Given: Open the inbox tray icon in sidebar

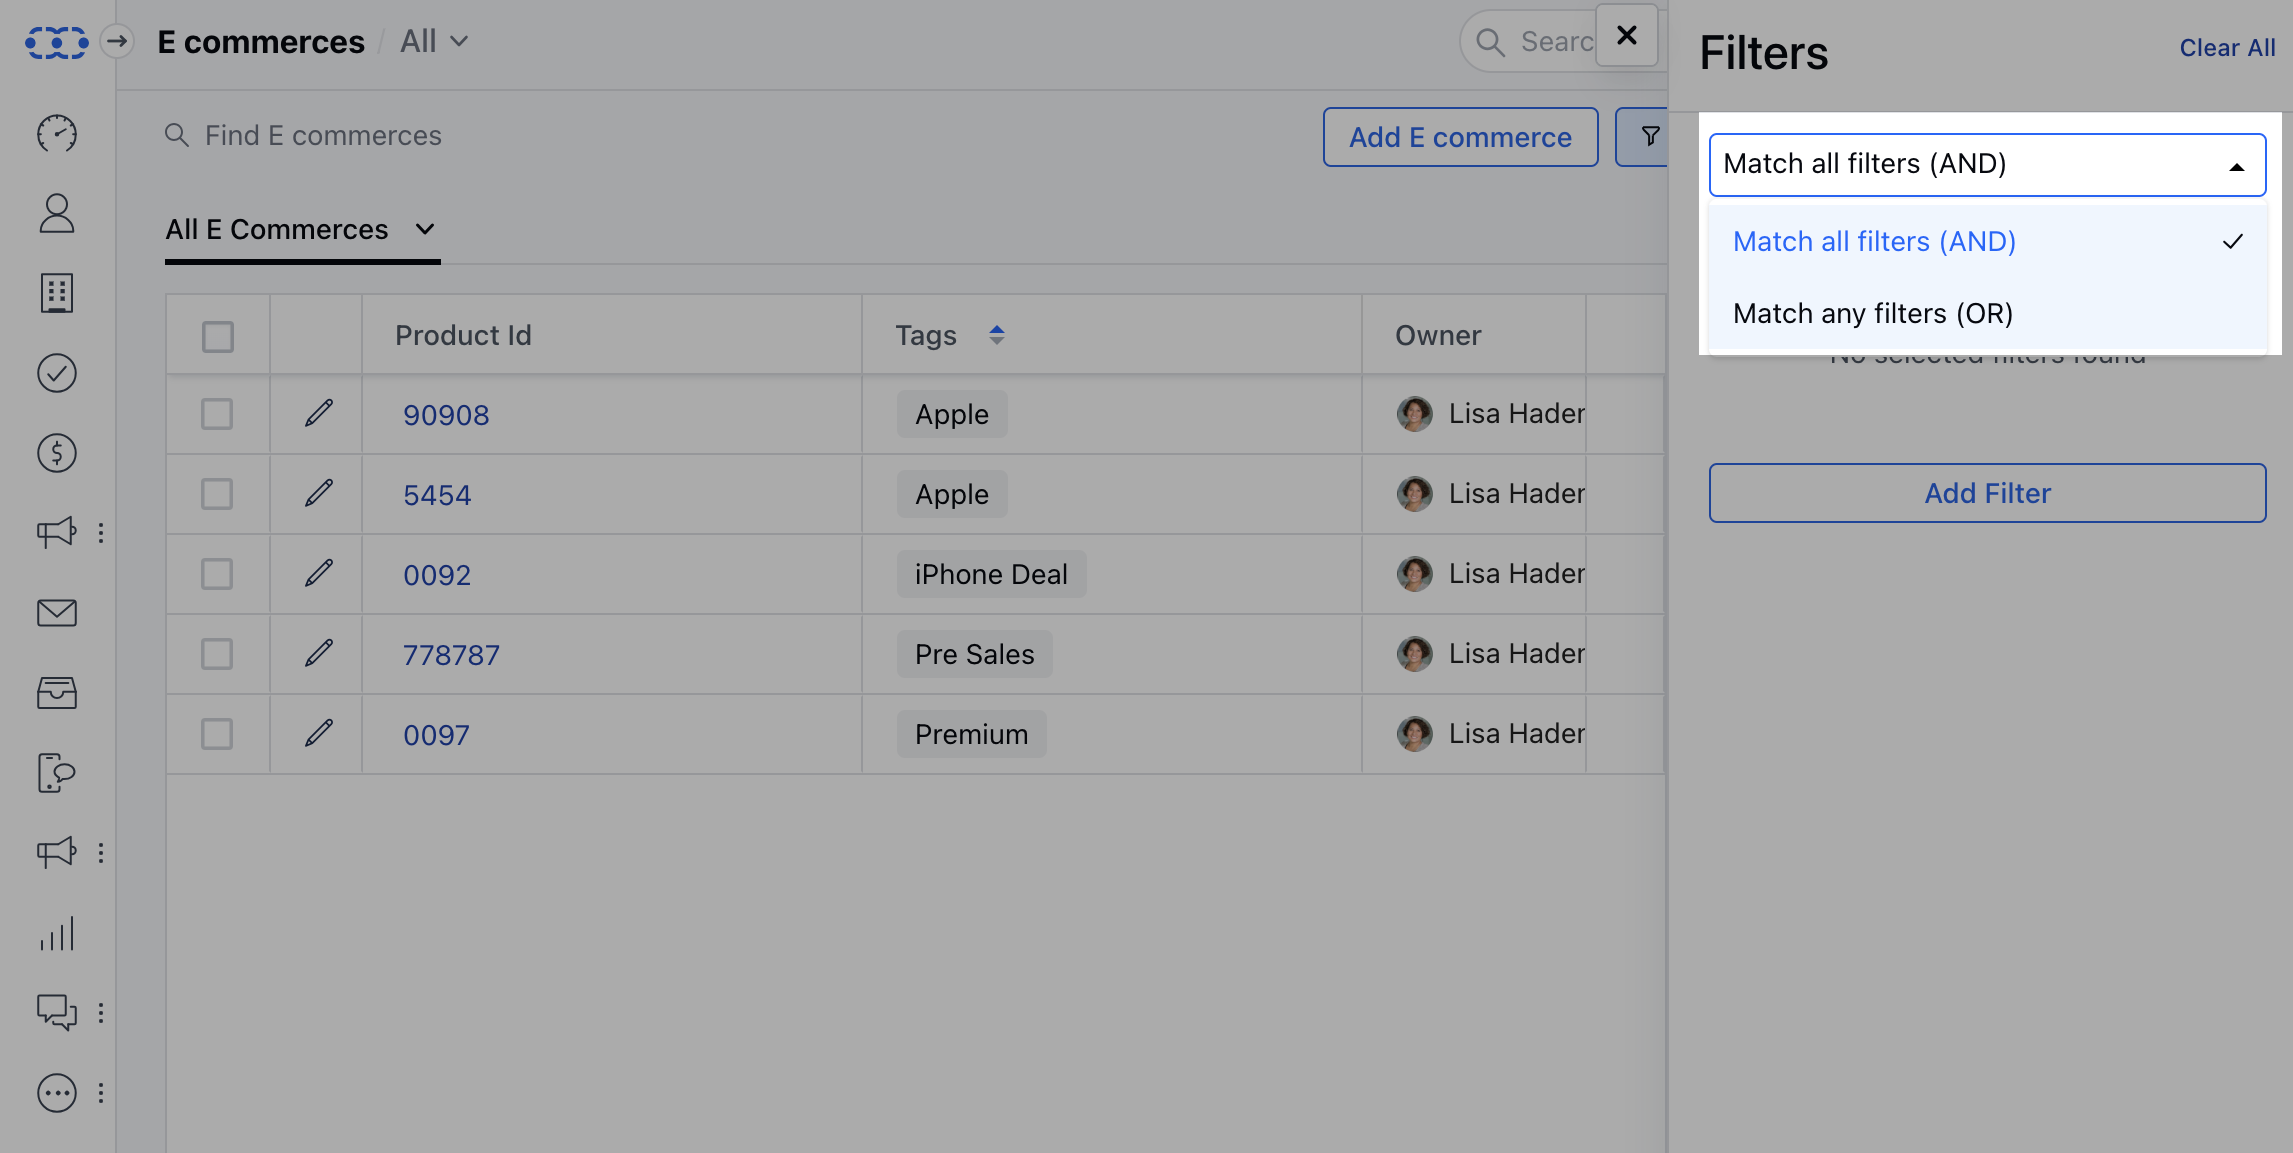Looking at the screenshot, I should [57, 693].
